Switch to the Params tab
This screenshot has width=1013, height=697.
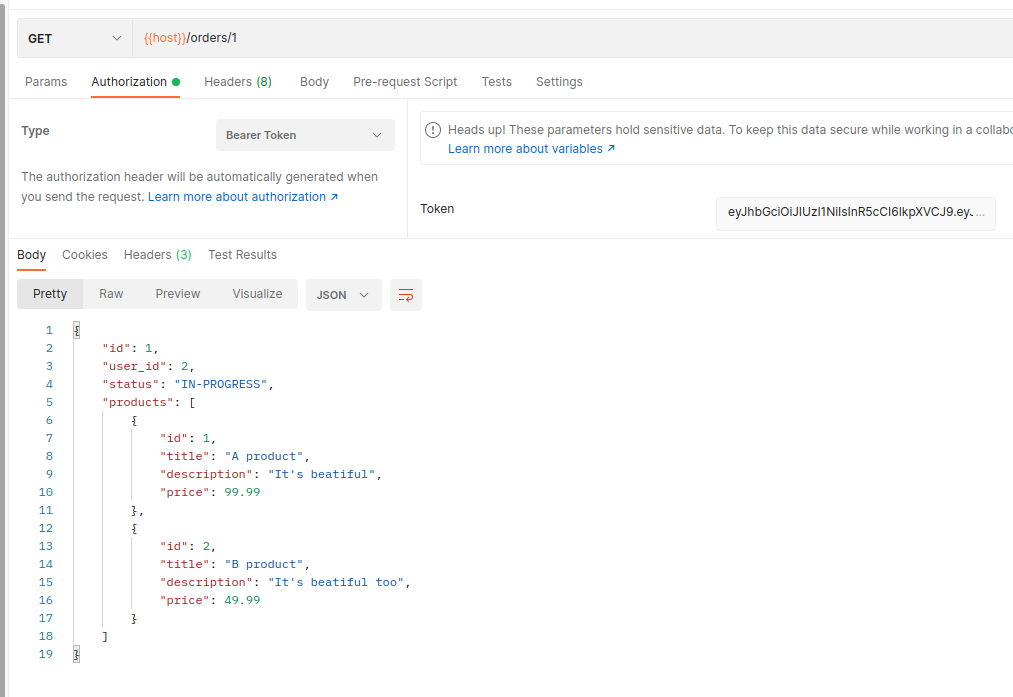tap(46, 82)
